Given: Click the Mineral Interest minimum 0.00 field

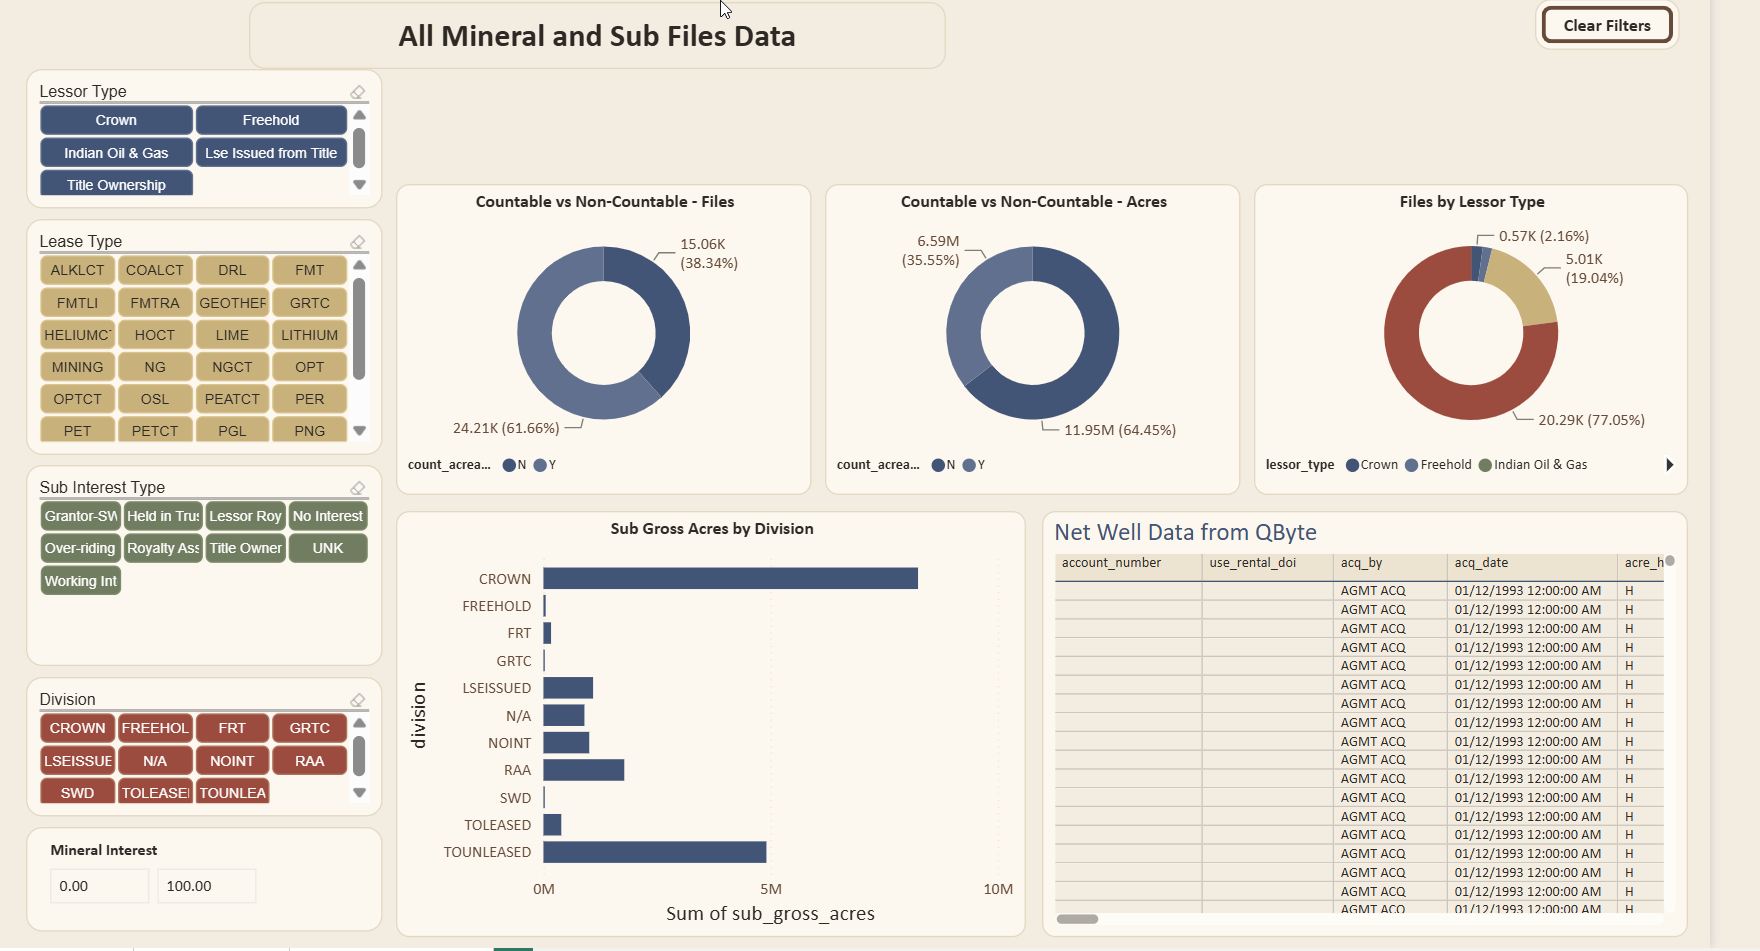Looking at the screenshot, I should [x=99, y=886].
